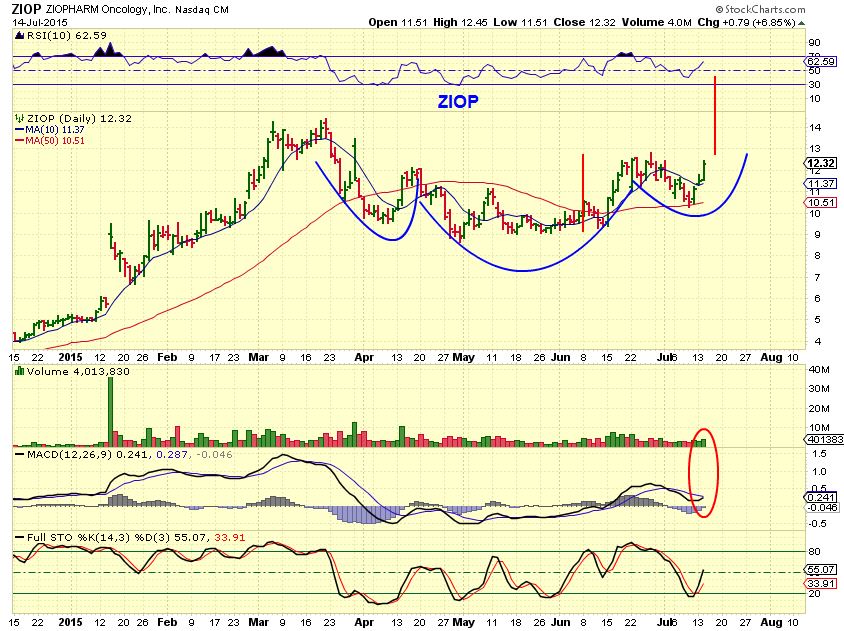This screenshot has height=631, width=844.
Task: Click the -0.046 MACD histogram value in legend
Action: [x=214, y=454]
